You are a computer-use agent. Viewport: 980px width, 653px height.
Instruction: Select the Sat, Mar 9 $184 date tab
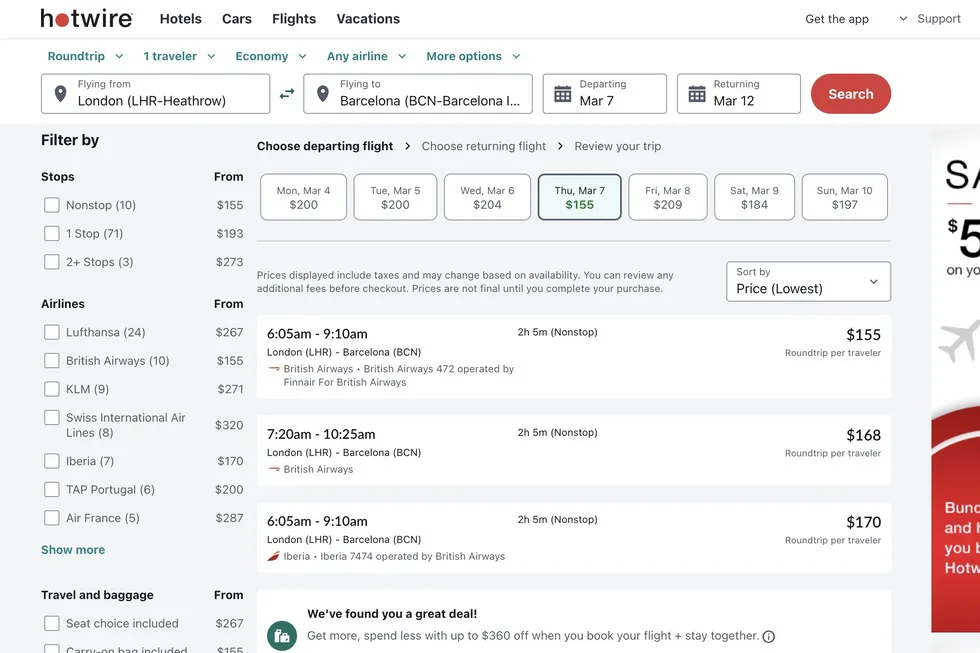[754, 197]
